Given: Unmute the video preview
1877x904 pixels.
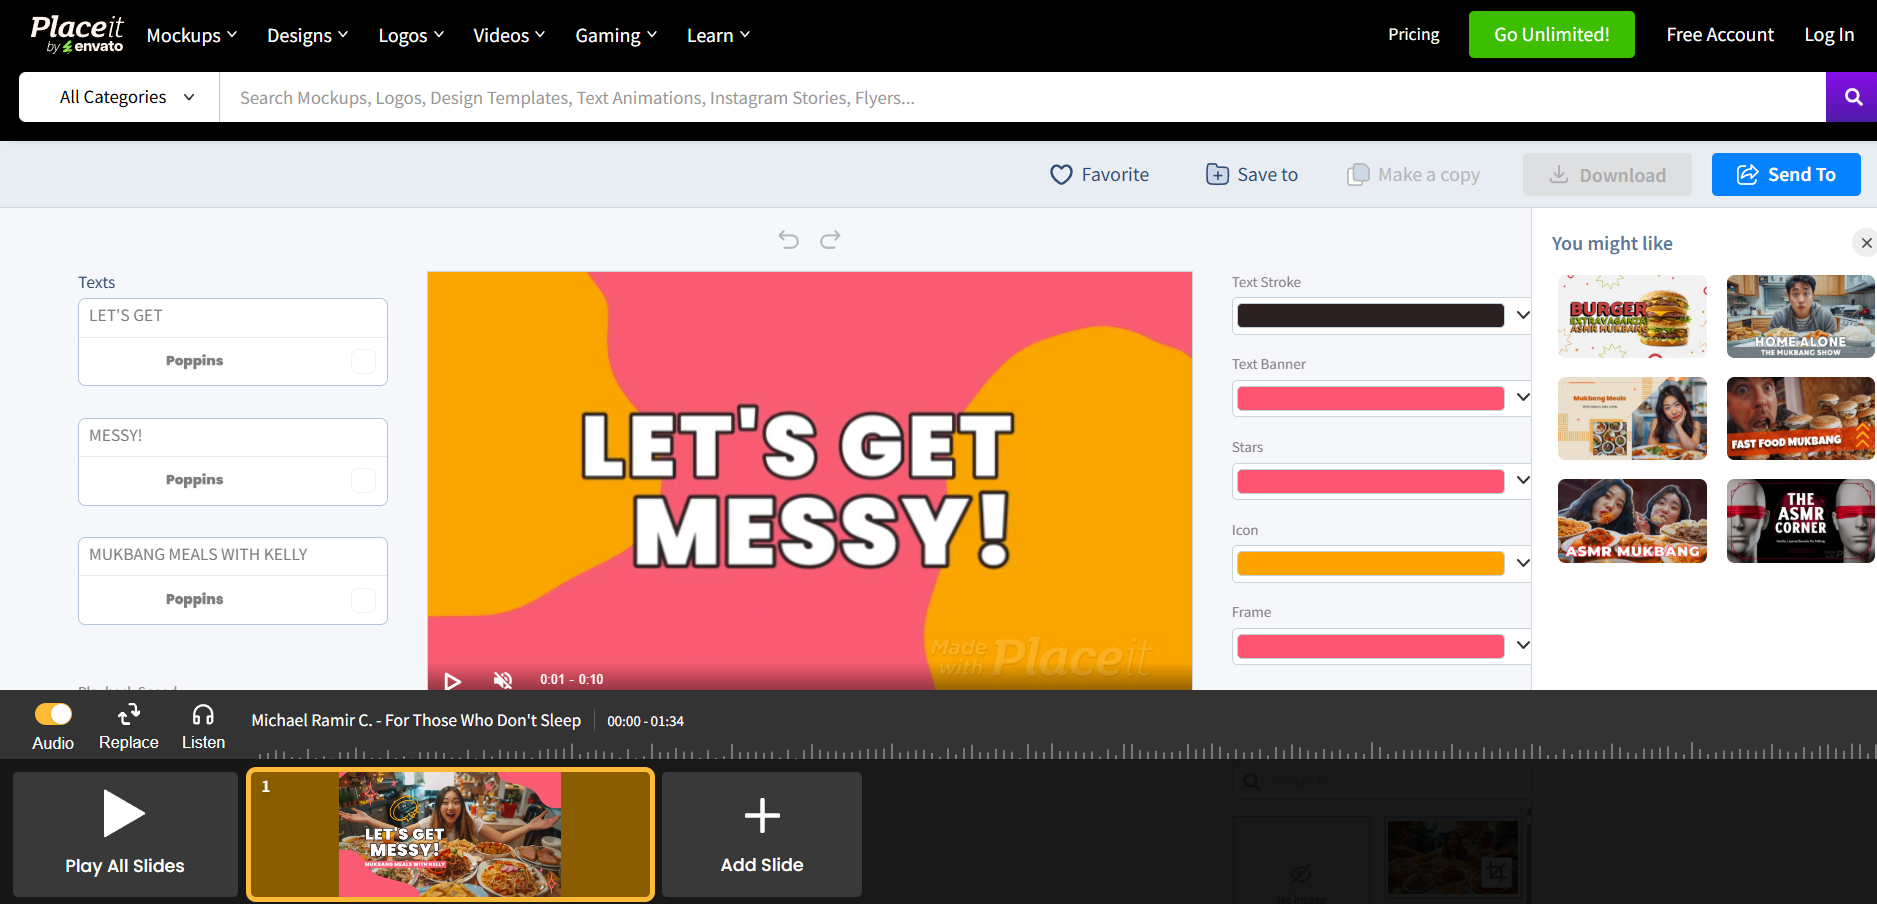Looking at the screenshot, I should (x=503, y=680).
